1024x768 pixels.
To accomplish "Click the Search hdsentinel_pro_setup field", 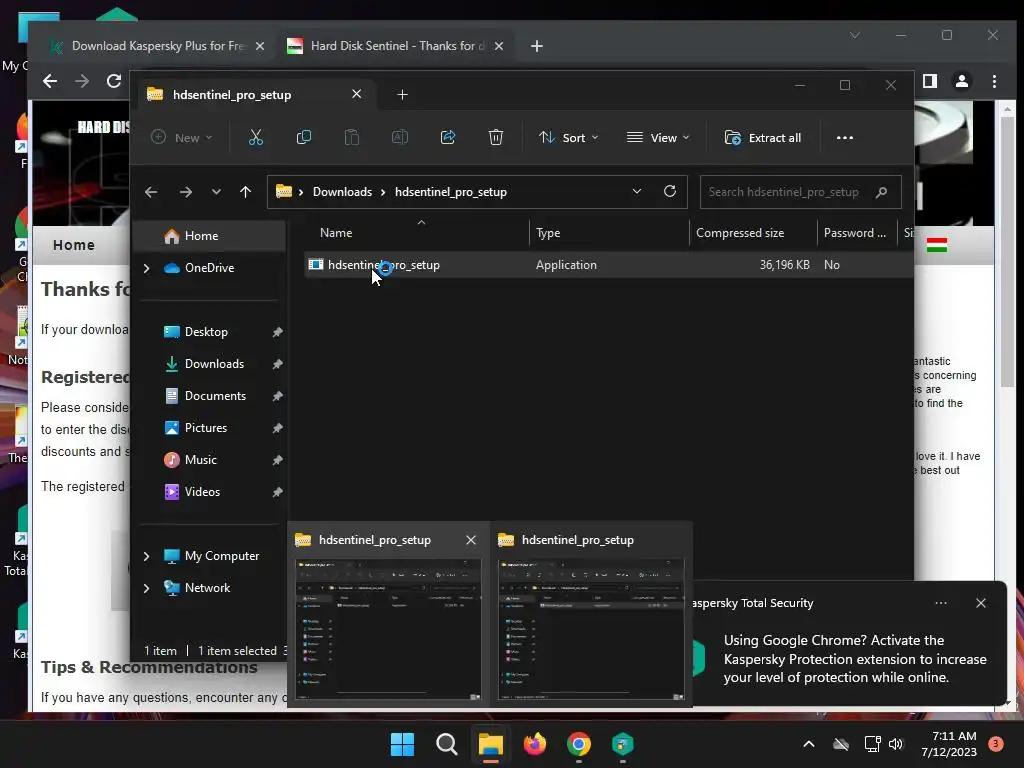I will click(801, 192).
